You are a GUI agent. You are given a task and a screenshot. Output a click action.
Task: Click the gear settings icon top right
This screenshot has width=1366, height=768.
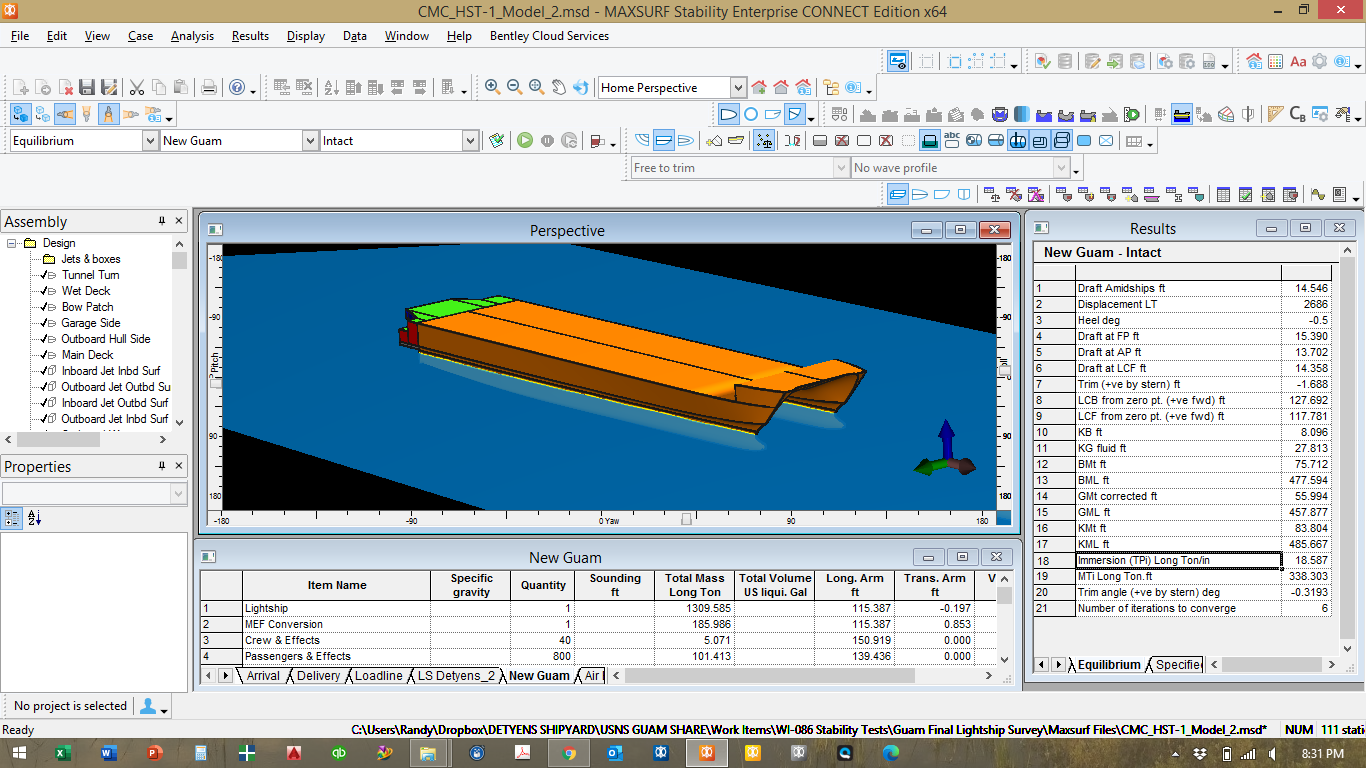point(1320,62)
